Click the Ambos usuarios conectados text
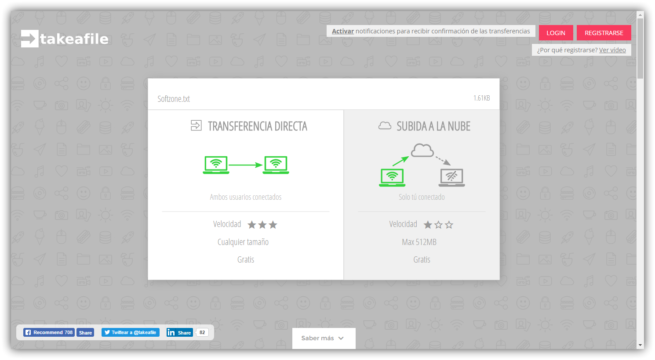The height and width of the screenshot is (360, 655). click(246, 197)
